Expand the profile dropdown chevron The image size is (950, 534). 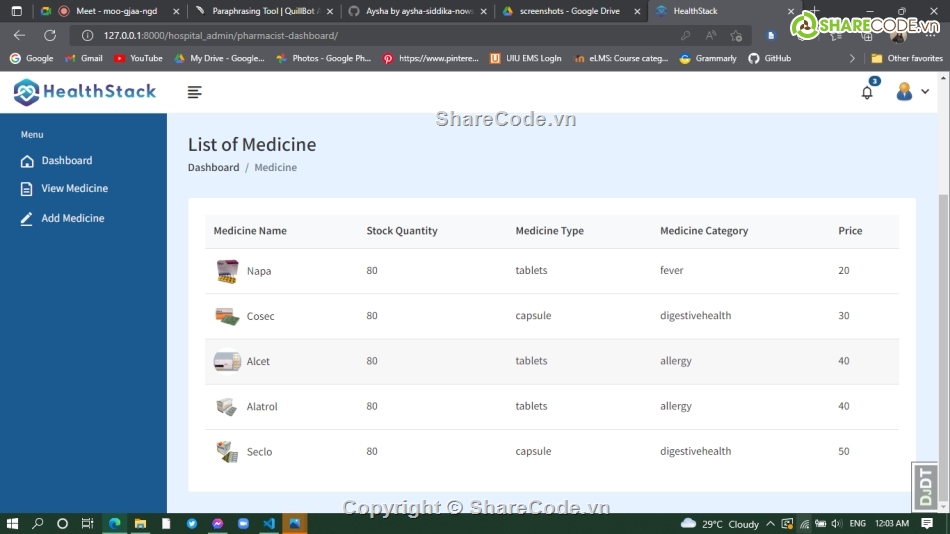(925, 92)
